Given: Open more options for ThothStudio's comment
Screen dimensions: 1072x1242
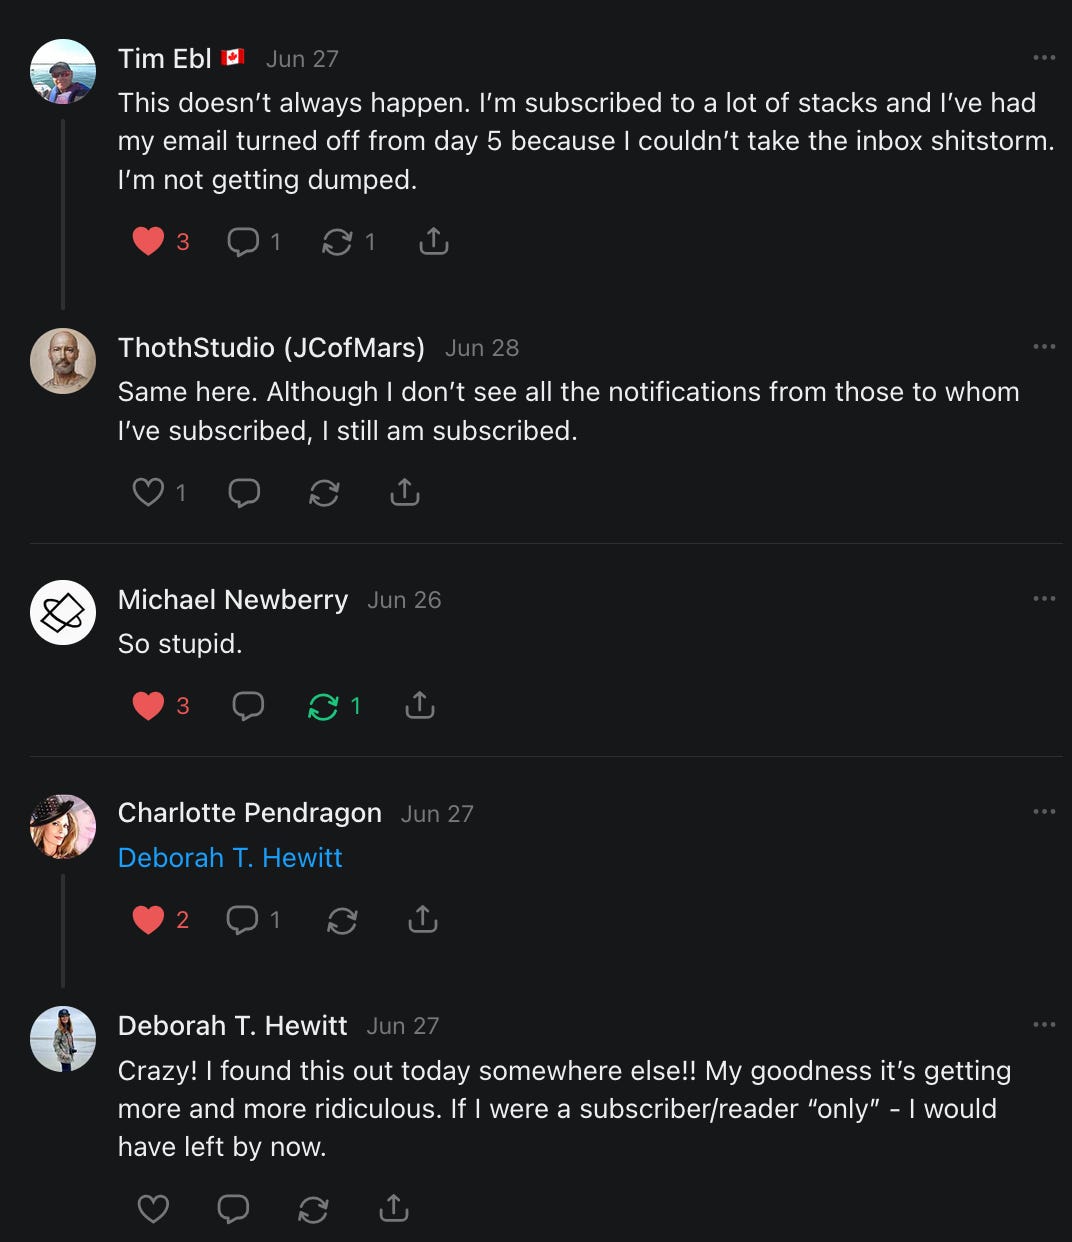Looking at the screenshot, I should (x=1044, y=347).
